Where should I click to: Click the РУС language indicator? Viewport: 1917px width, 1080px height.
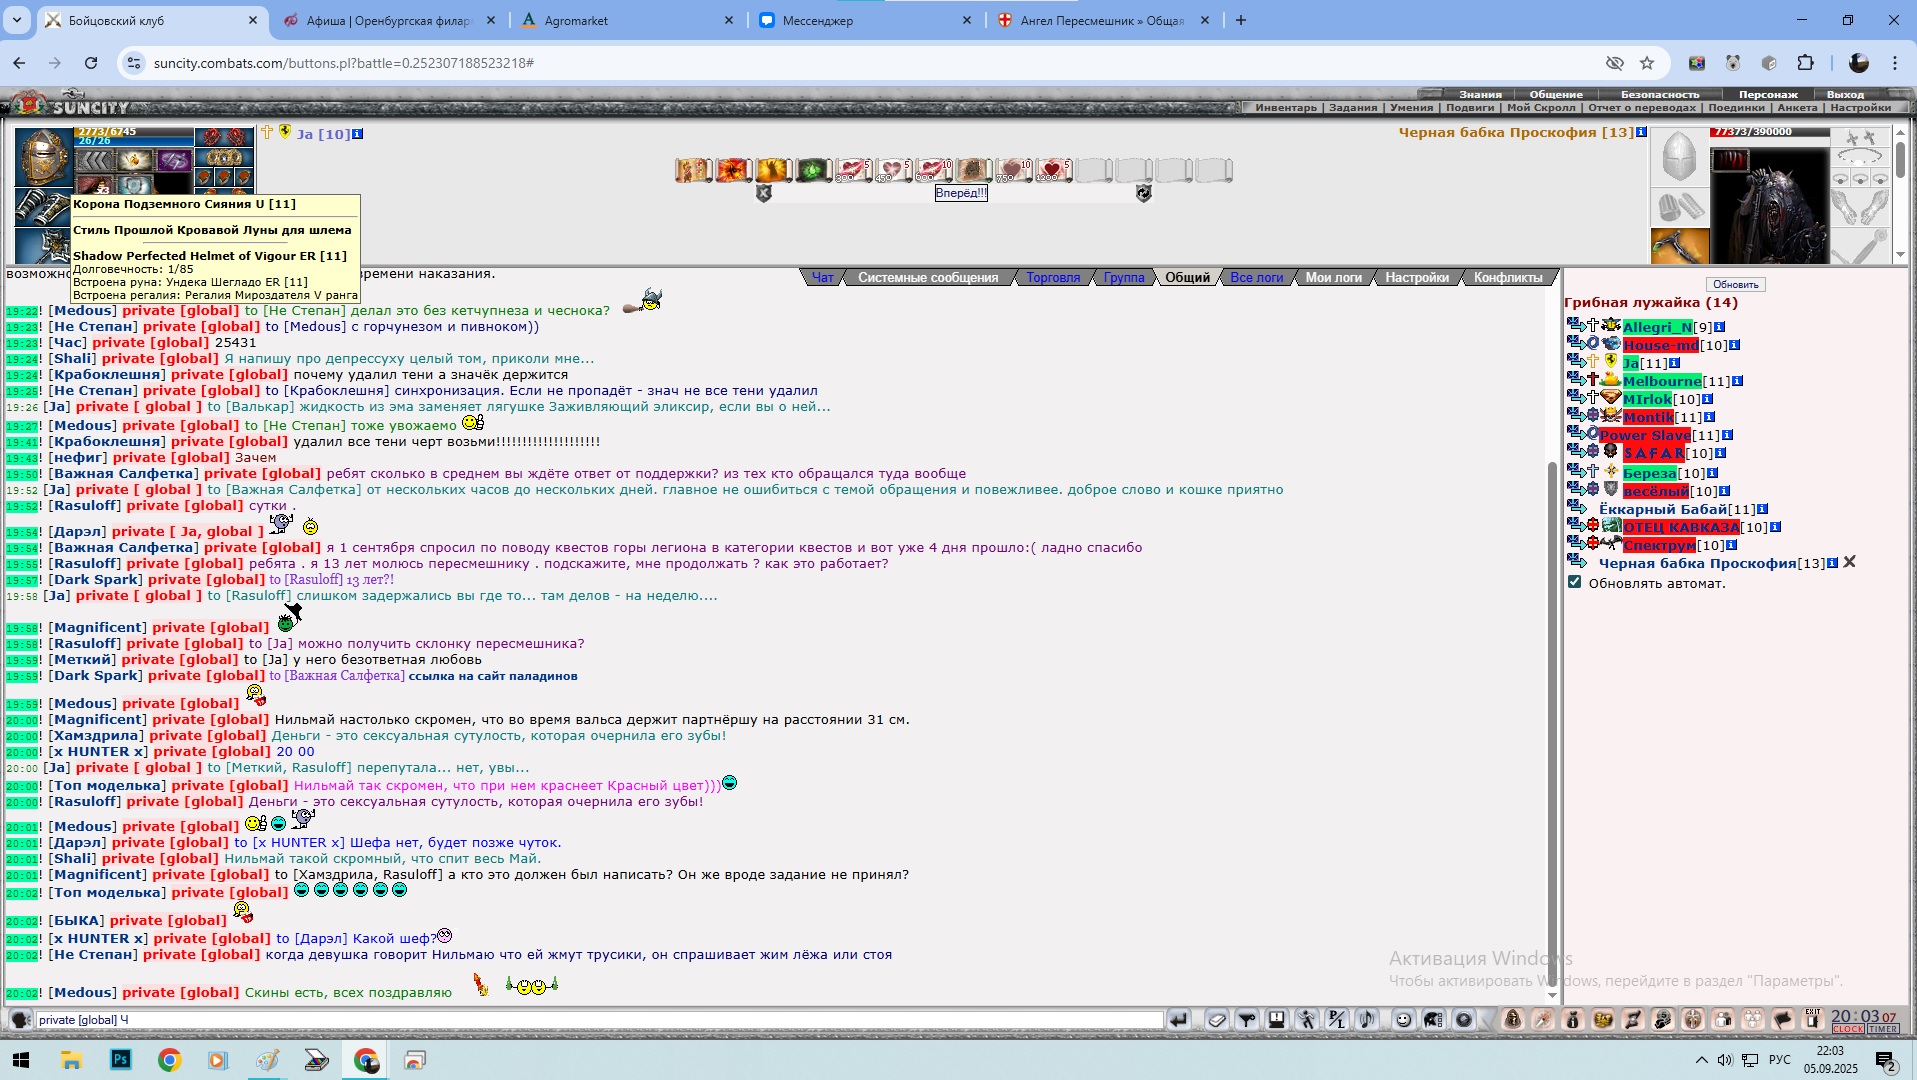point(1780,1060)
